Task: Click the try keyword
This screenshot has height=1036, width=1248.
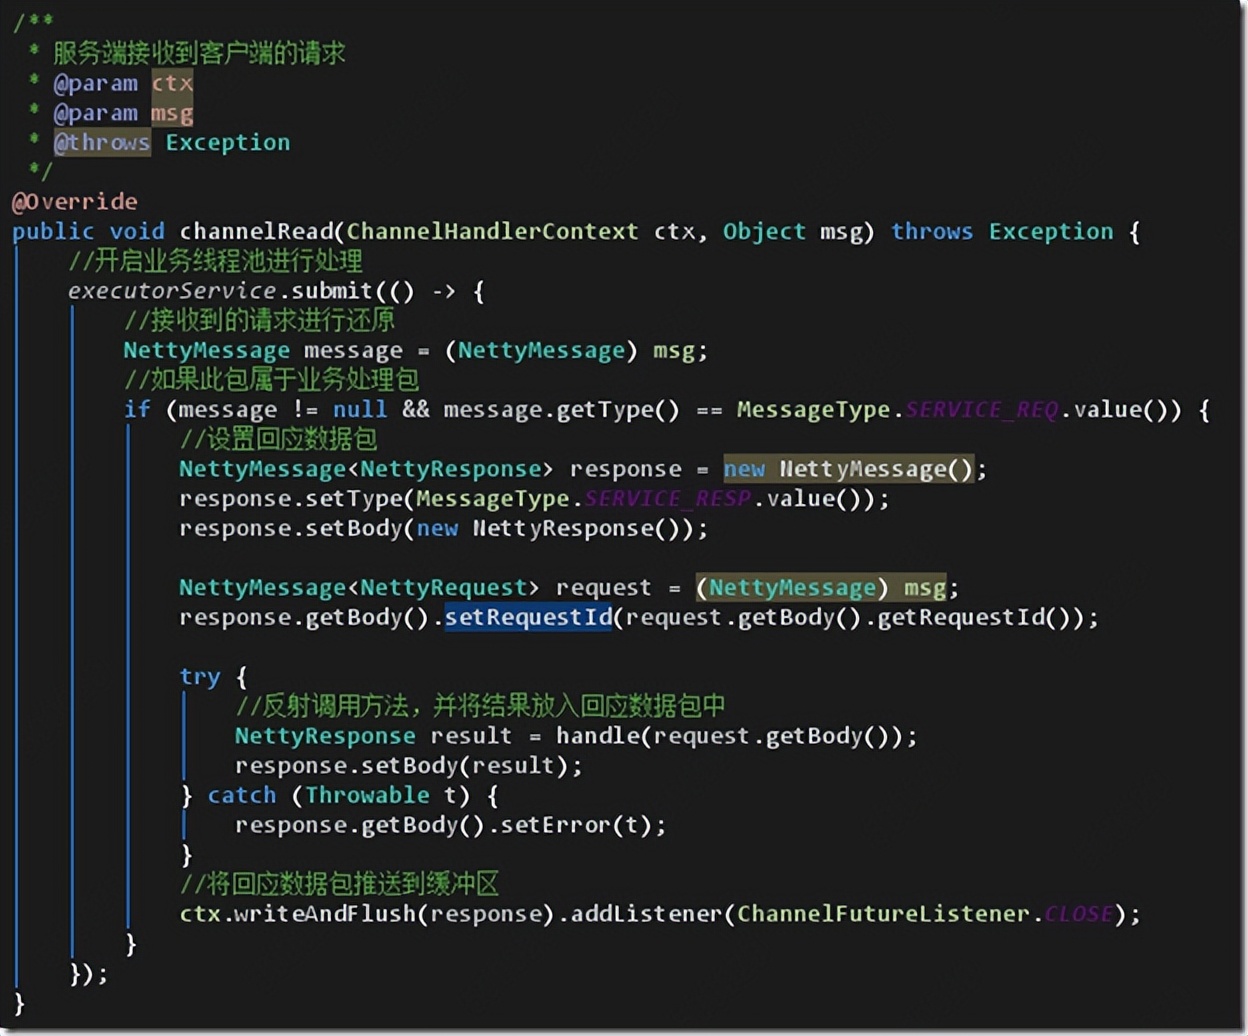Action: 199,677
